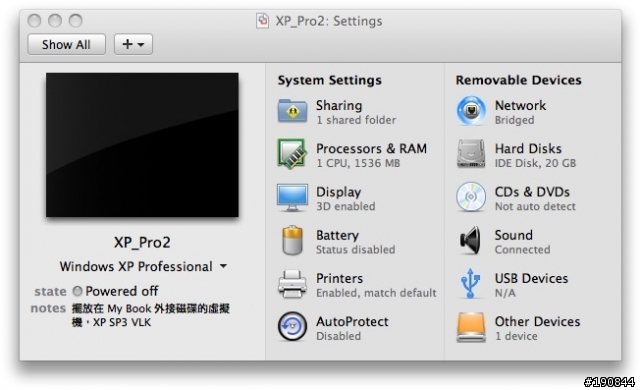Open the CDs & DVDs disc icon
The image size is (640, 390).
(471, 197)
